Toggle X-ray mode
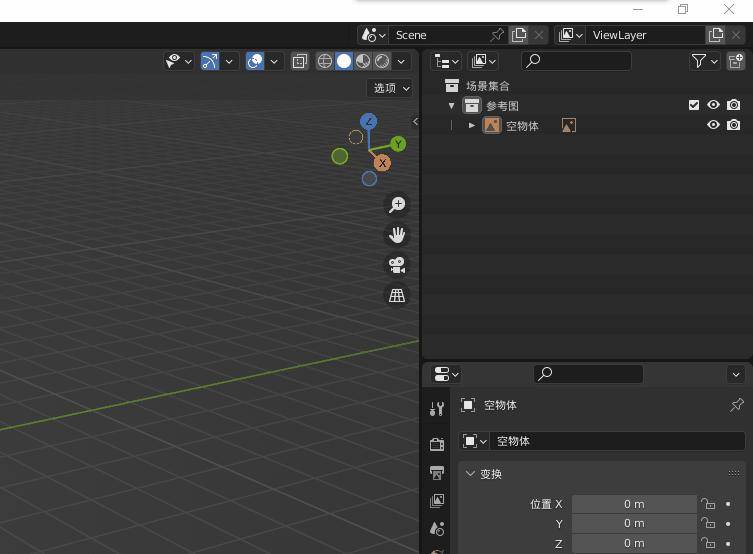753x554 pixels. [300, 61]
